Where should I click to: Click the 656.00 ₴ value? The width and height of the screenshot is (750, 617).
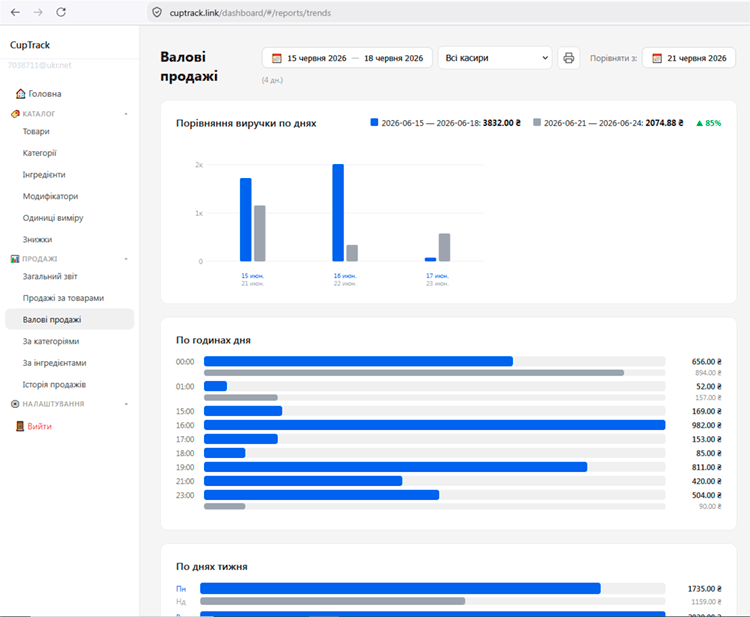coord(706,362)
